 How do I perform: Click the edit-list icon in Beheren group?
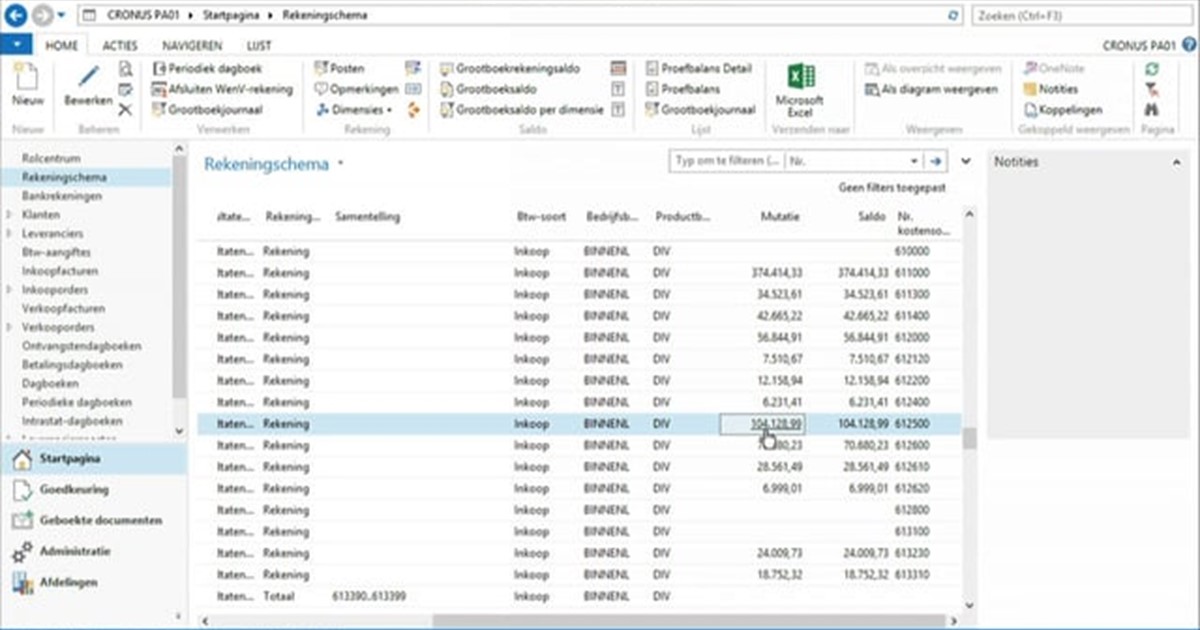click(126, 89)
